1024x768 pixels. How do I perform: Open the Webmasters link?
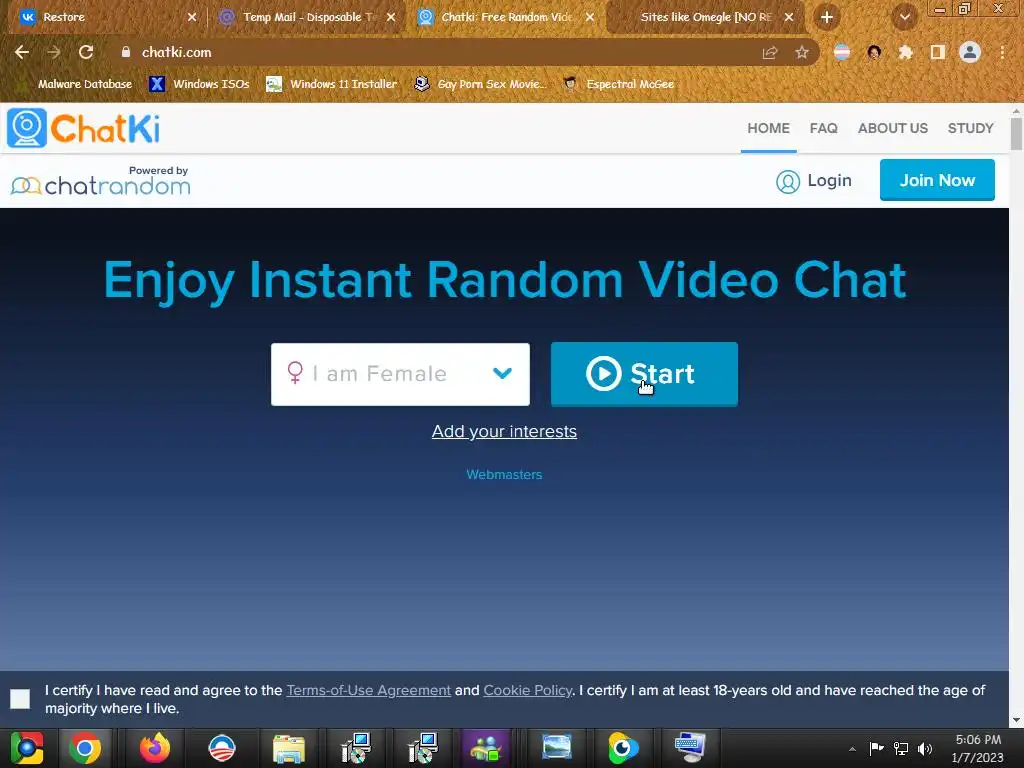pos(504,475)
